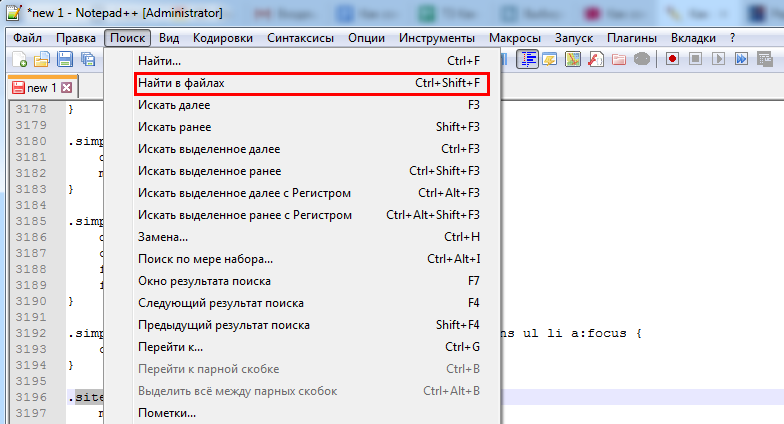This screenshot has width=784, height=424.
Task: Open the Опции menu
Action: tap(366, 38)
